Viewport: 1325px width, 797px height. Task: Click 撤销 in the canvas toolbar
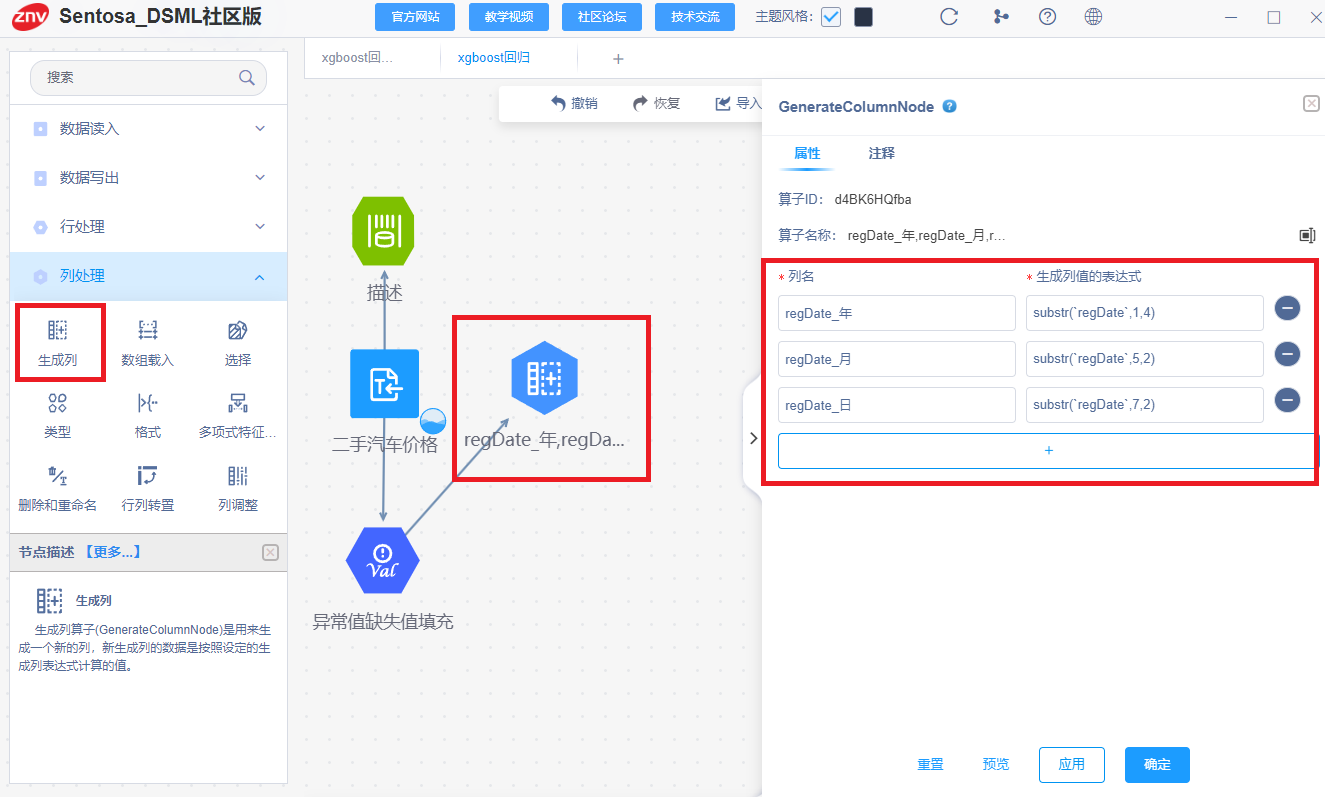[x=574, y=103]
